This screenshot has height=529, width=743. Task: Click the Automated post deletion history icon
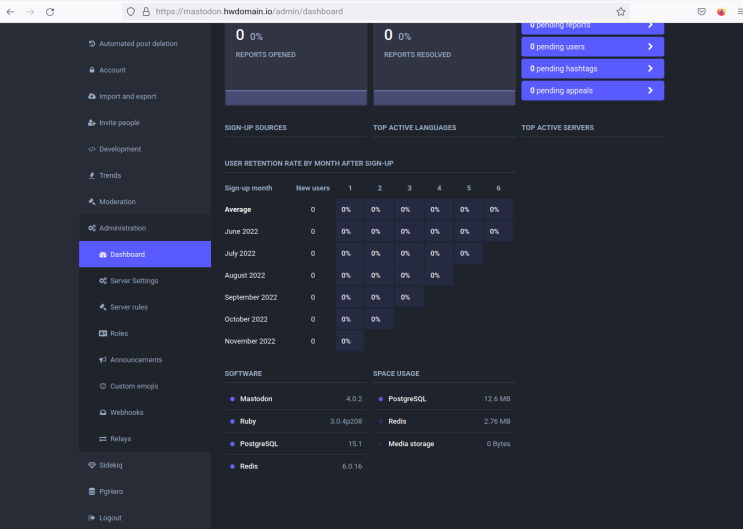pos(92,44)
